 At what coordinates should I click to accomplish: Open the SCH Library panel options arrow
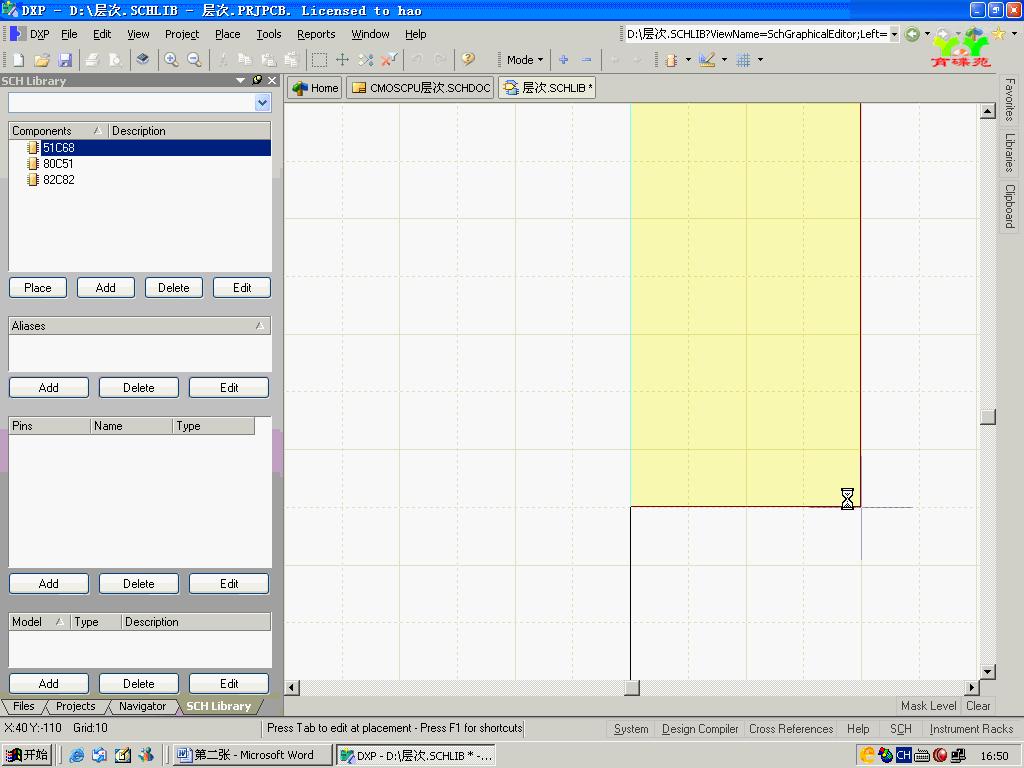[x=240, y=80]
